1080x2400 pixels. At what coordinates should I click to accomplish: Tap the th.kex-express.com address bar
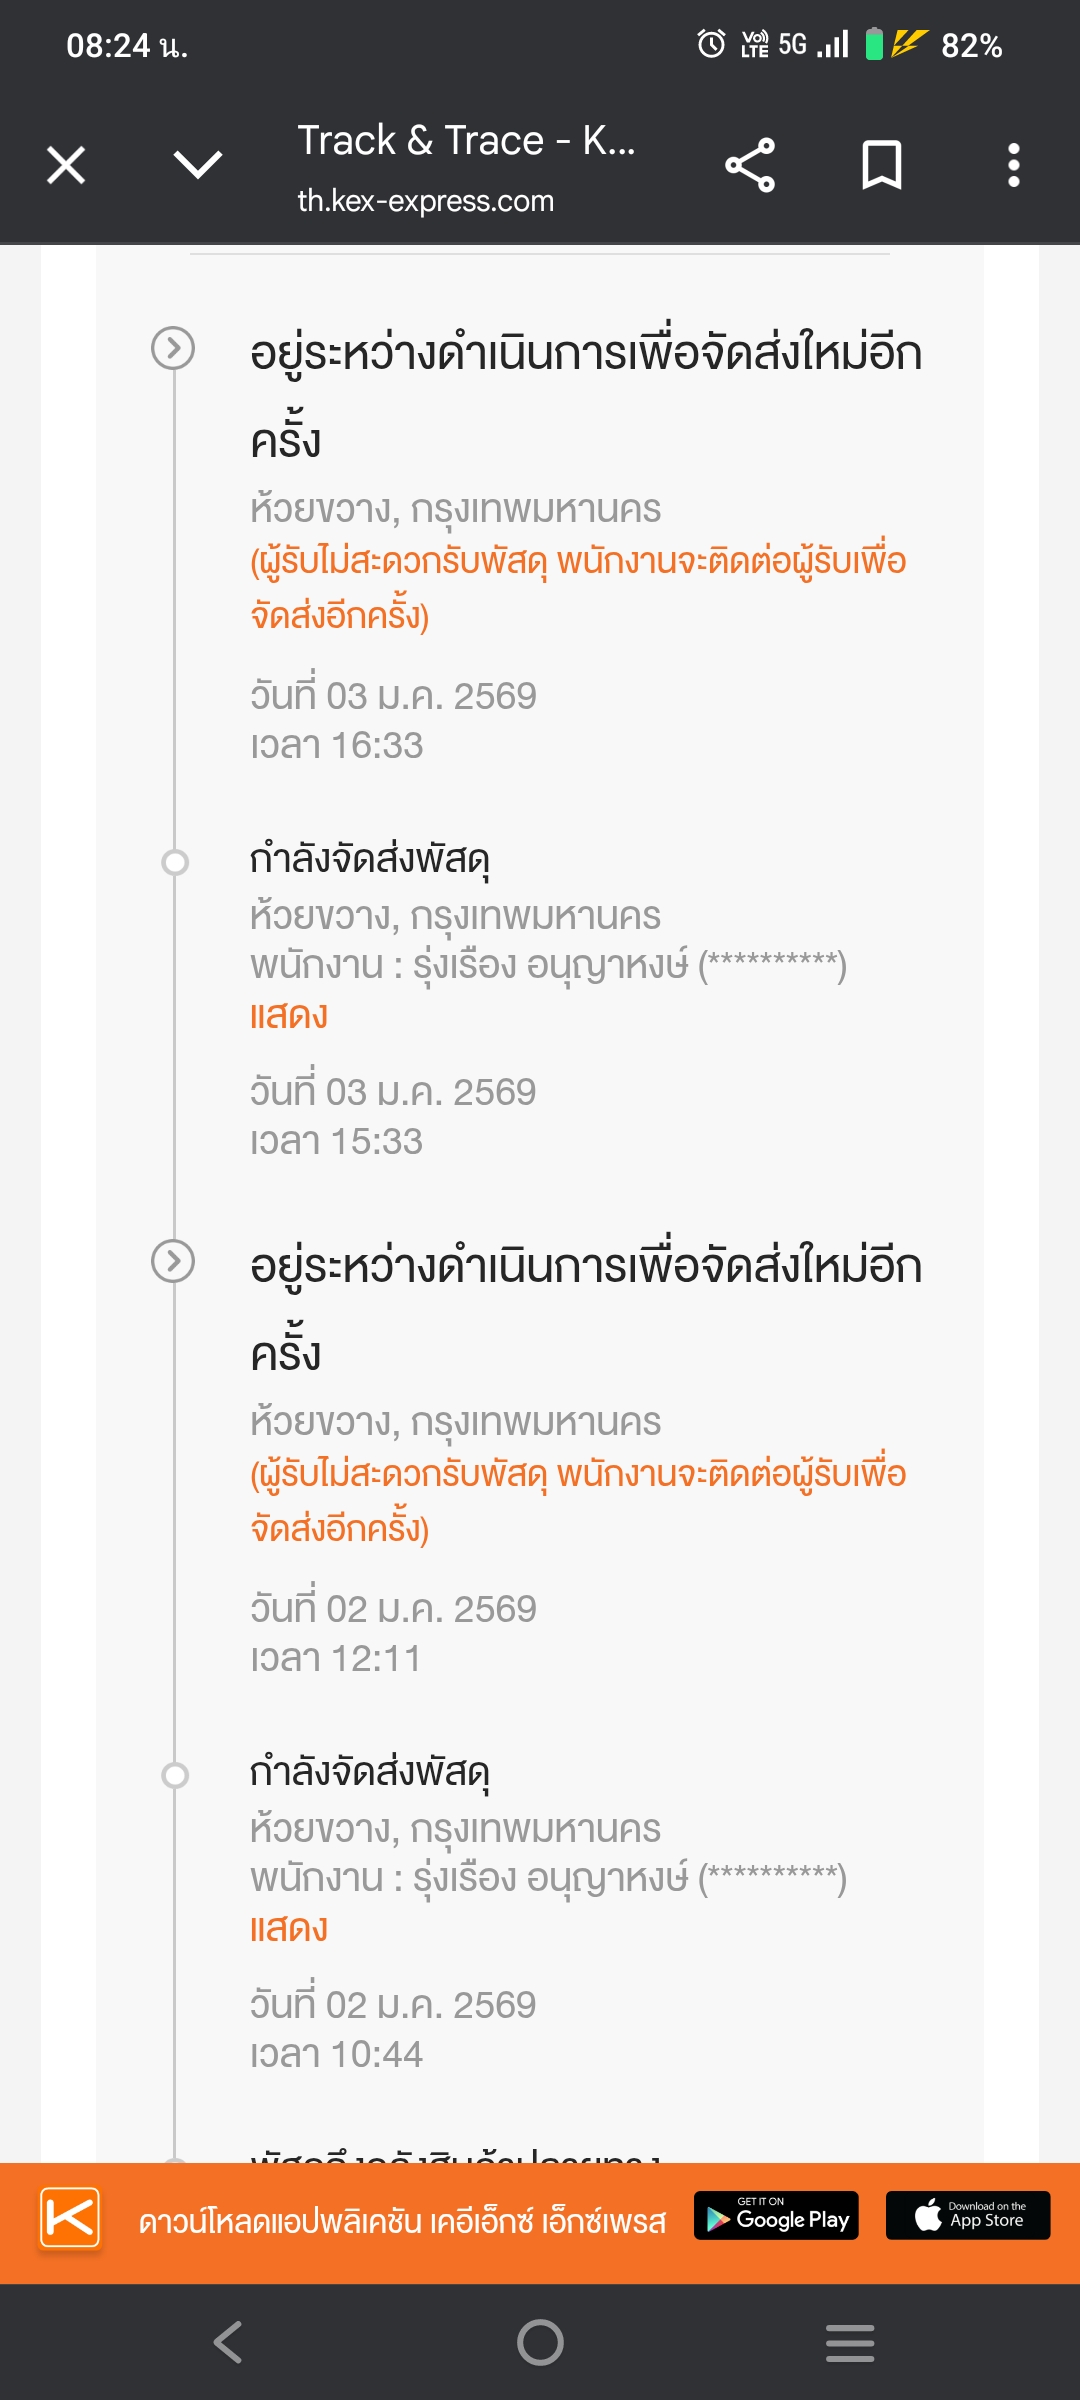click(x=425, y=201)
